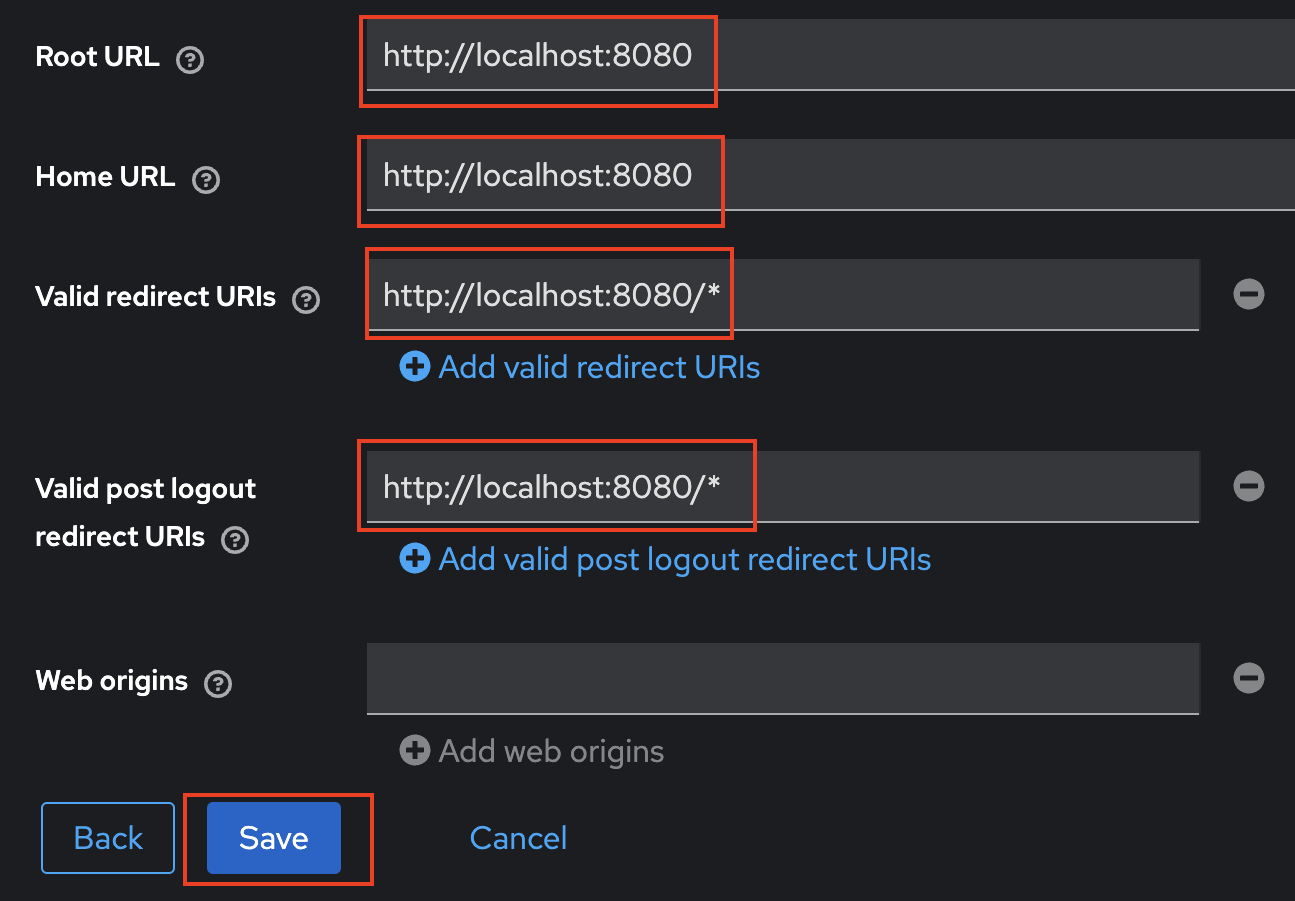This screenshot has width=1295, height=901.
Task: Click the help icon beside Valid redirect URIs
Action: click(307, 300)
